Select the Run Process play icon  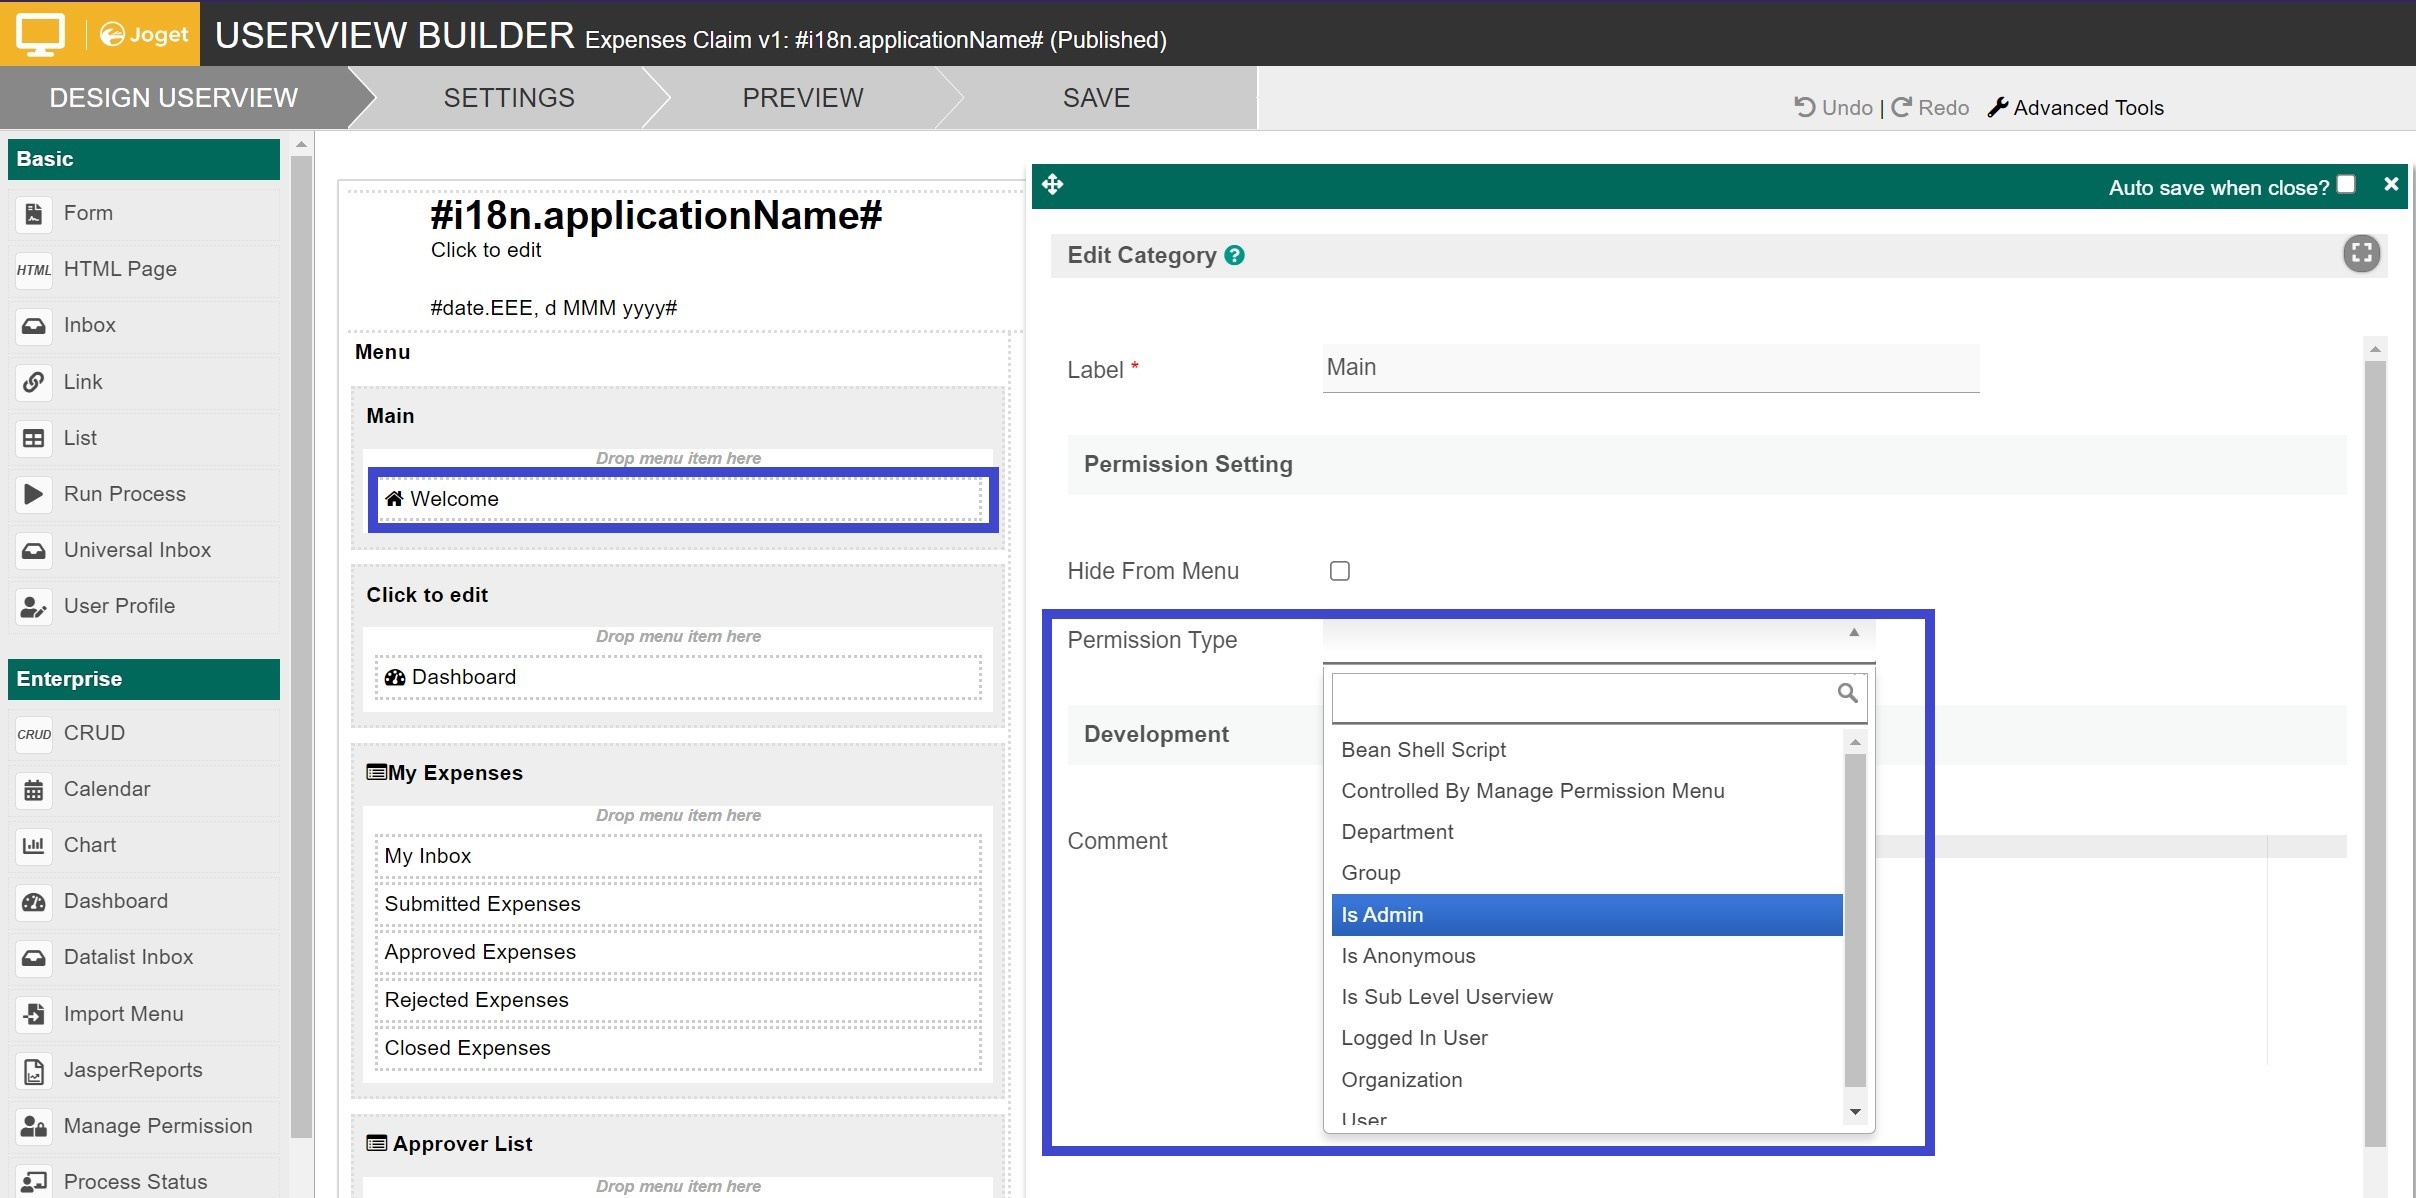pos(34,494)
